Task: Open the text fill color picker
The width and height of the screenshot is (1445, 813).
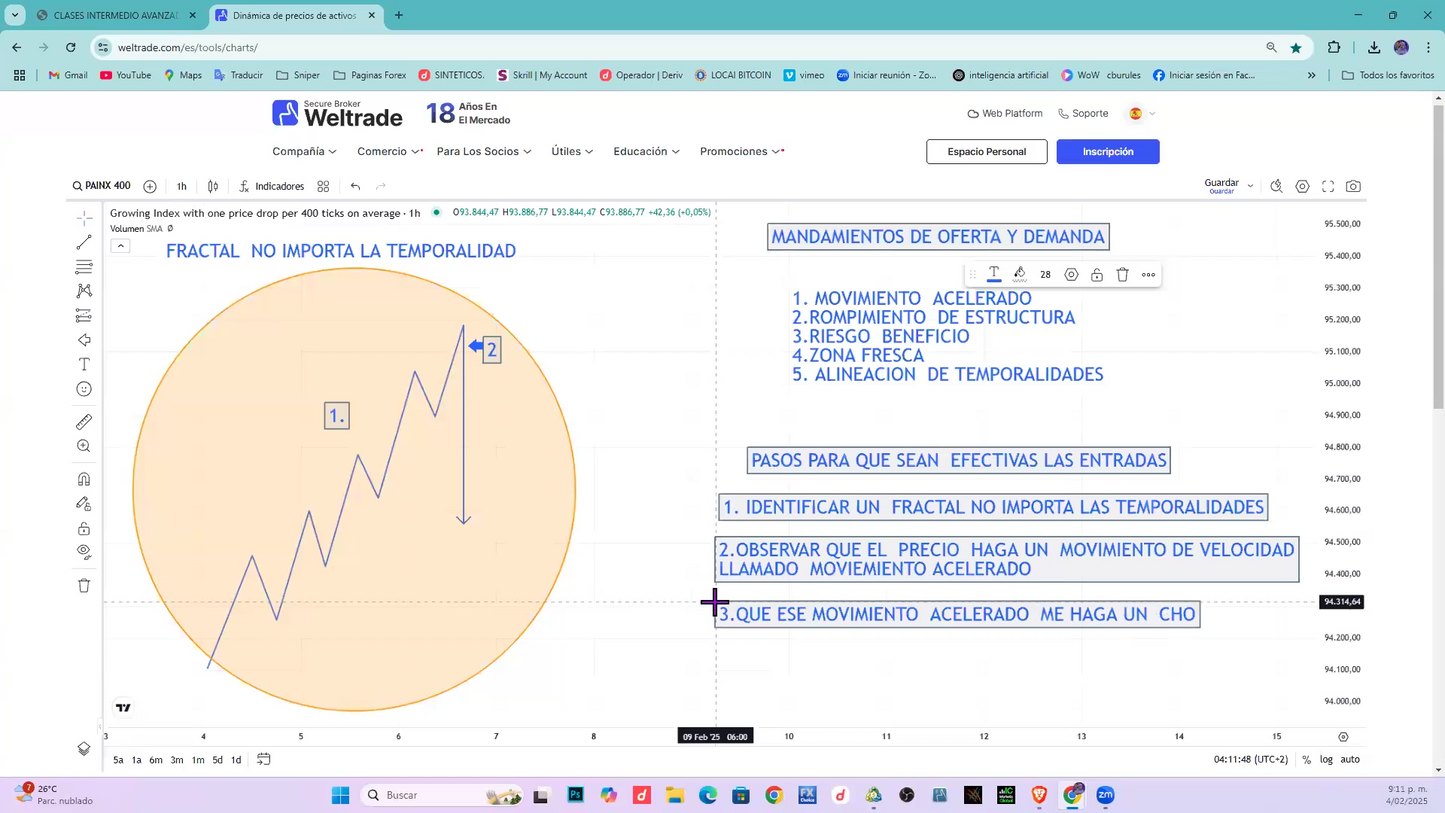Action: (1019, 274)
